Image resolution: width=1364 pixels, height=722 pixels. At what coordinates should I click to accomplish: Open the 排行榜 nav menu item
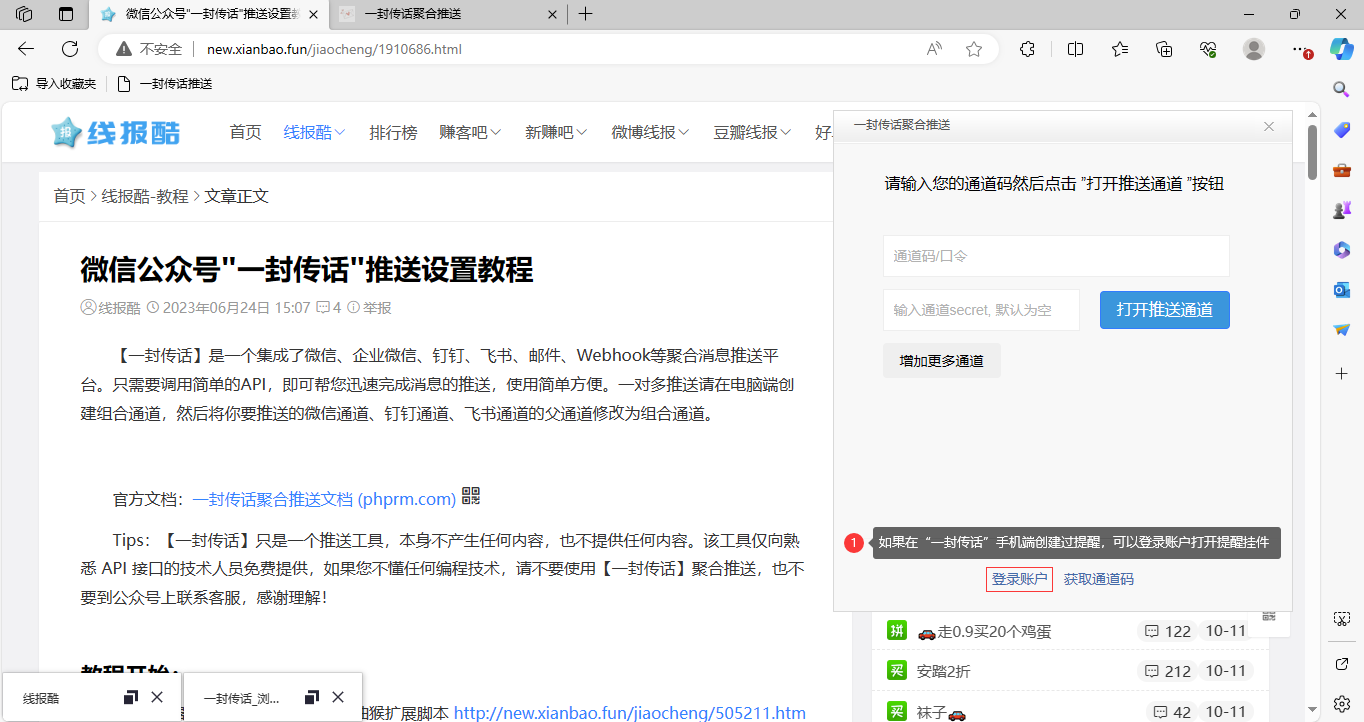coord(393,132)
